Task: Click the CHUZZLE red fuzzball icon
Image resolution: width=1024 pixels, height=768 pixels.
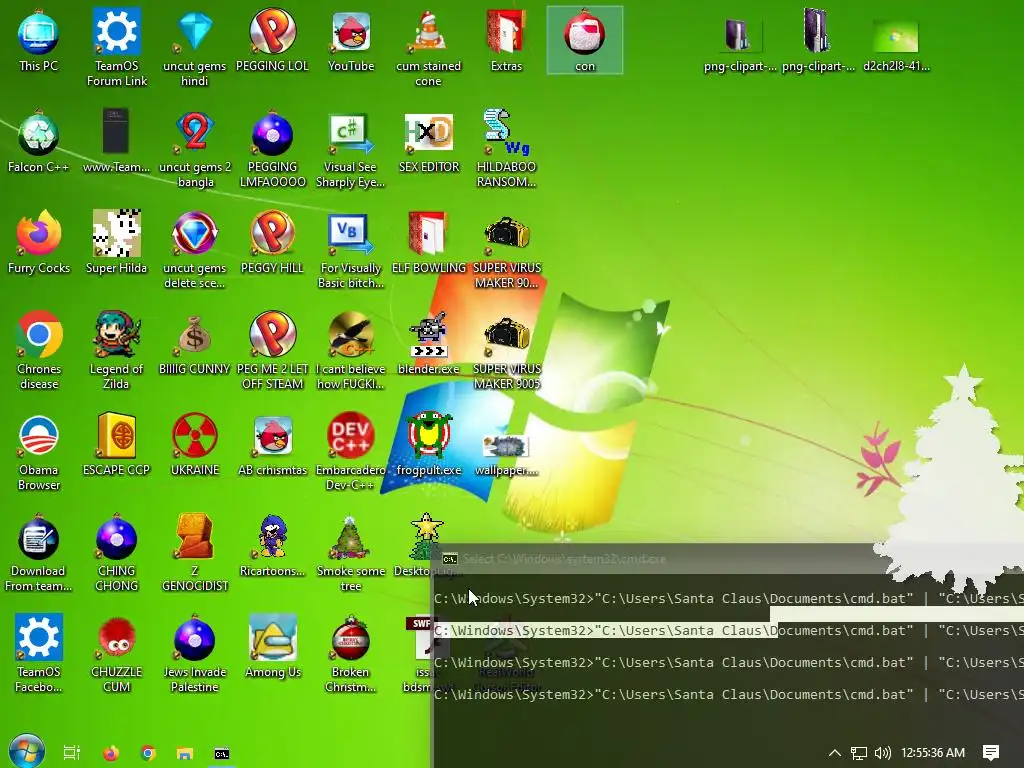Action: [116, 638]
